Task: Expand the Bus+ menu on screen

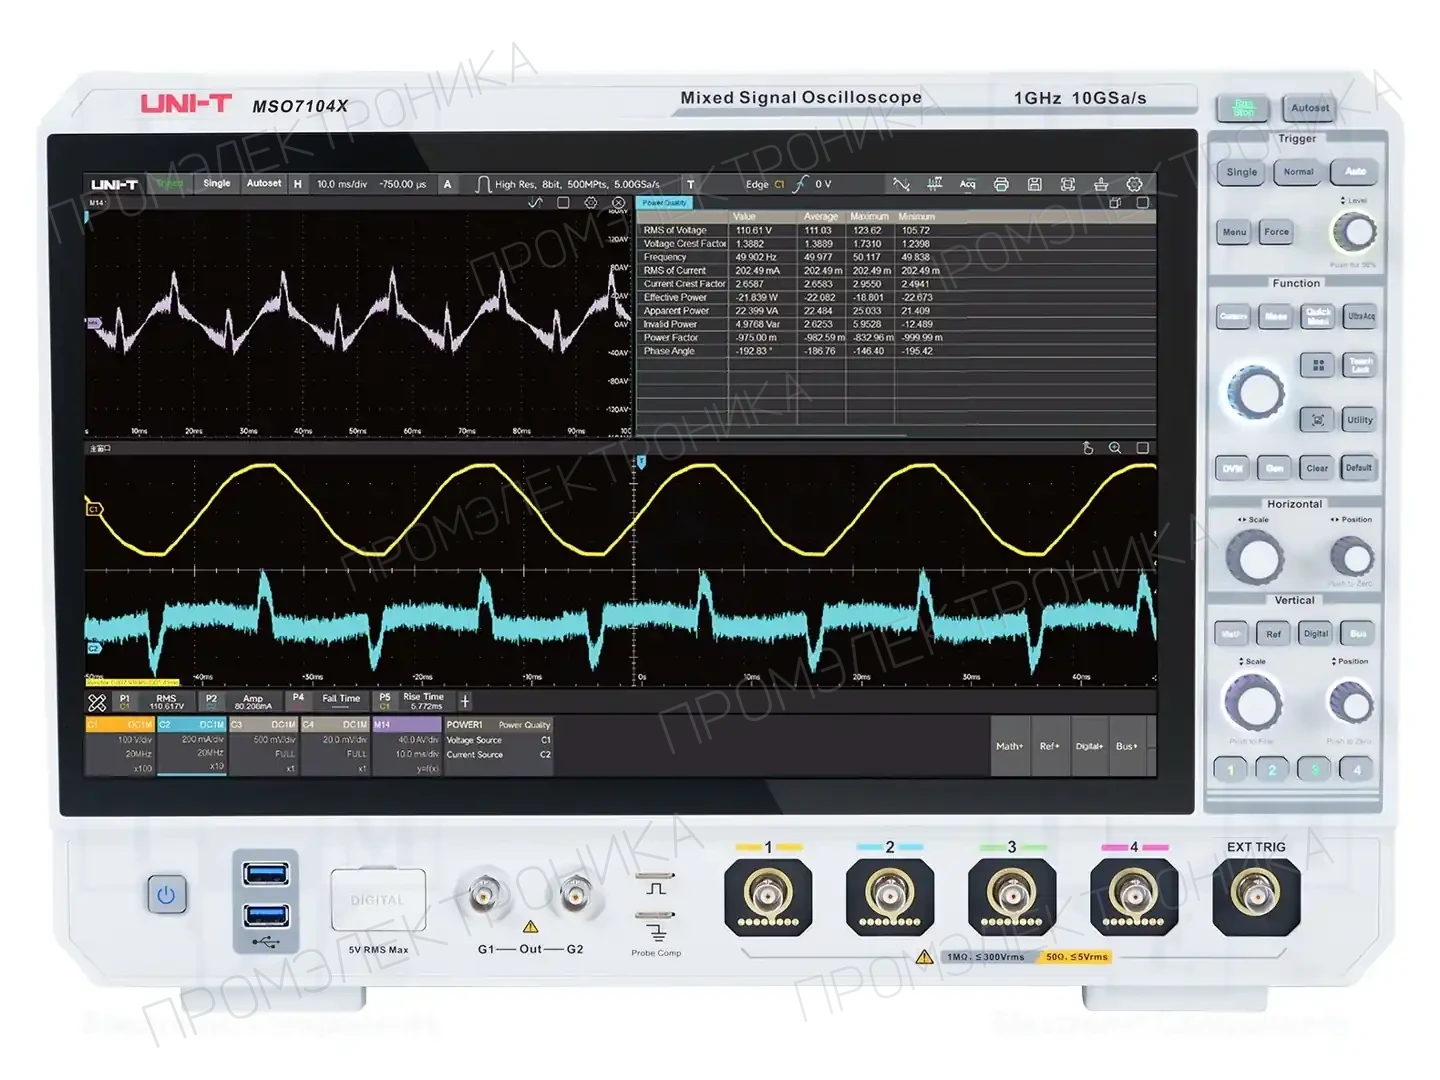Action: click(x=1127, y=746)
